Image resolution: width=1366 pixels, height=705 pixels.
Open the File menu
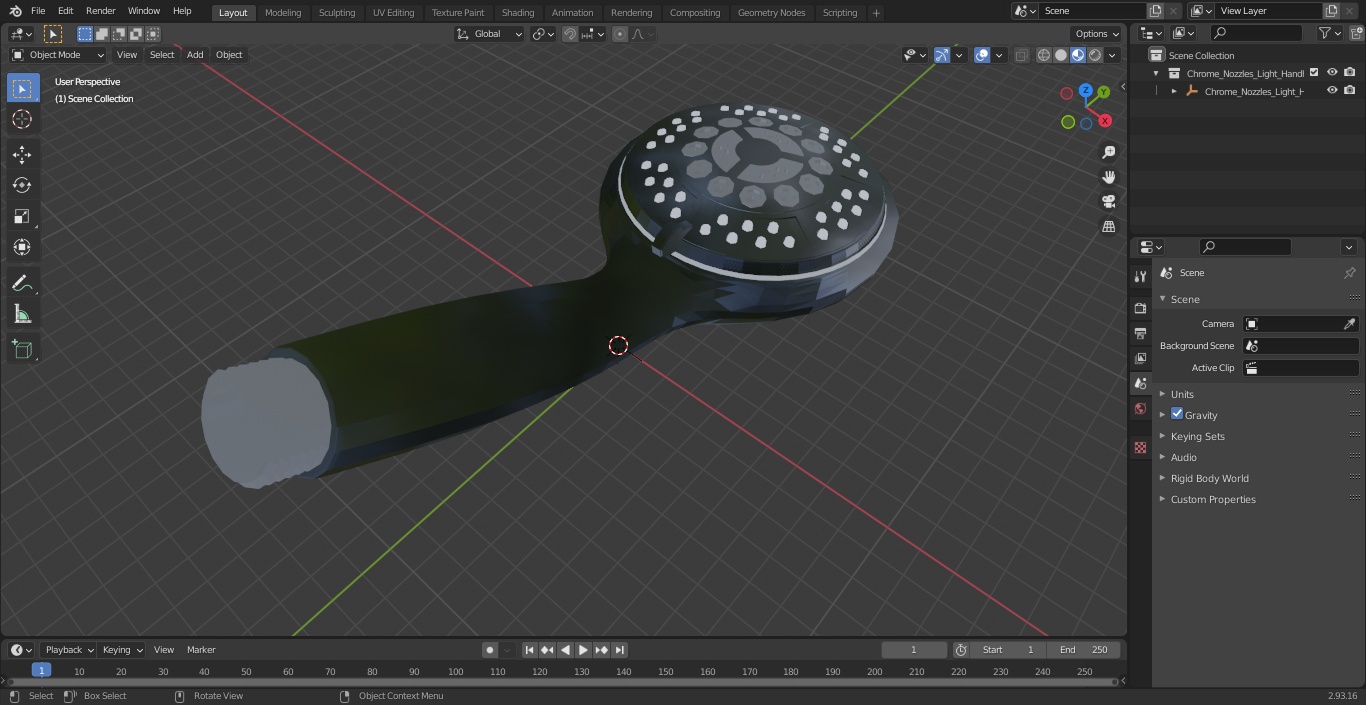38,11
